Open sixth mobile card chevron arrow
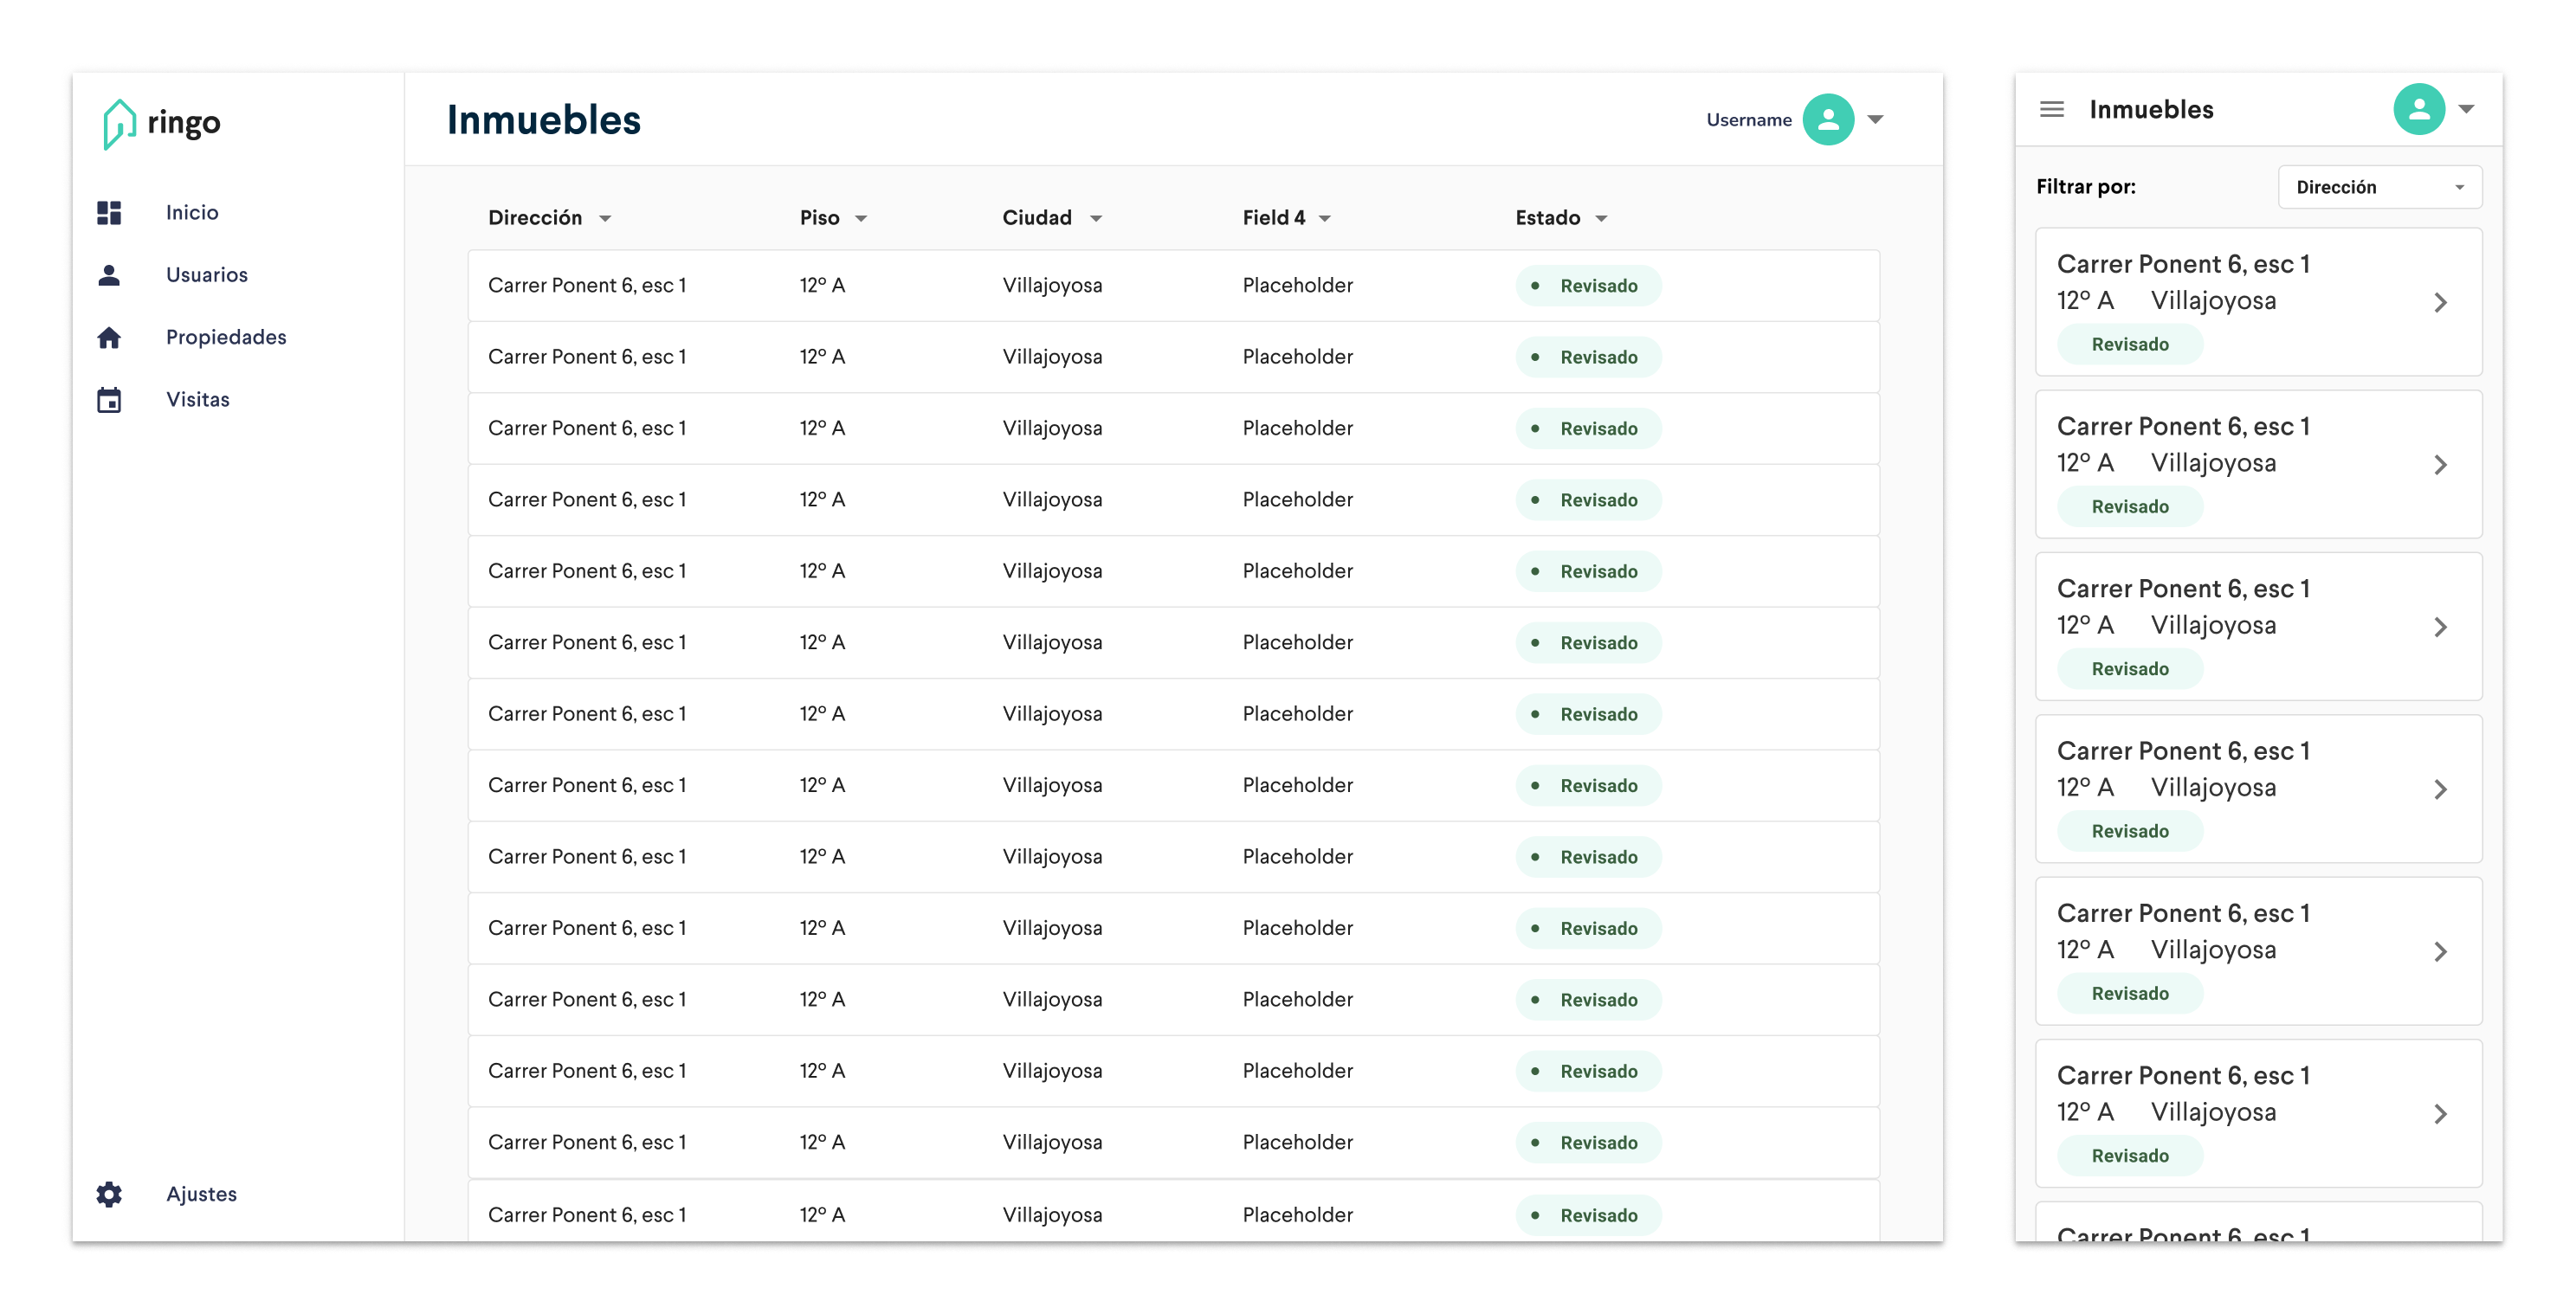2576x1314 pixels. click(2440, 1113)
